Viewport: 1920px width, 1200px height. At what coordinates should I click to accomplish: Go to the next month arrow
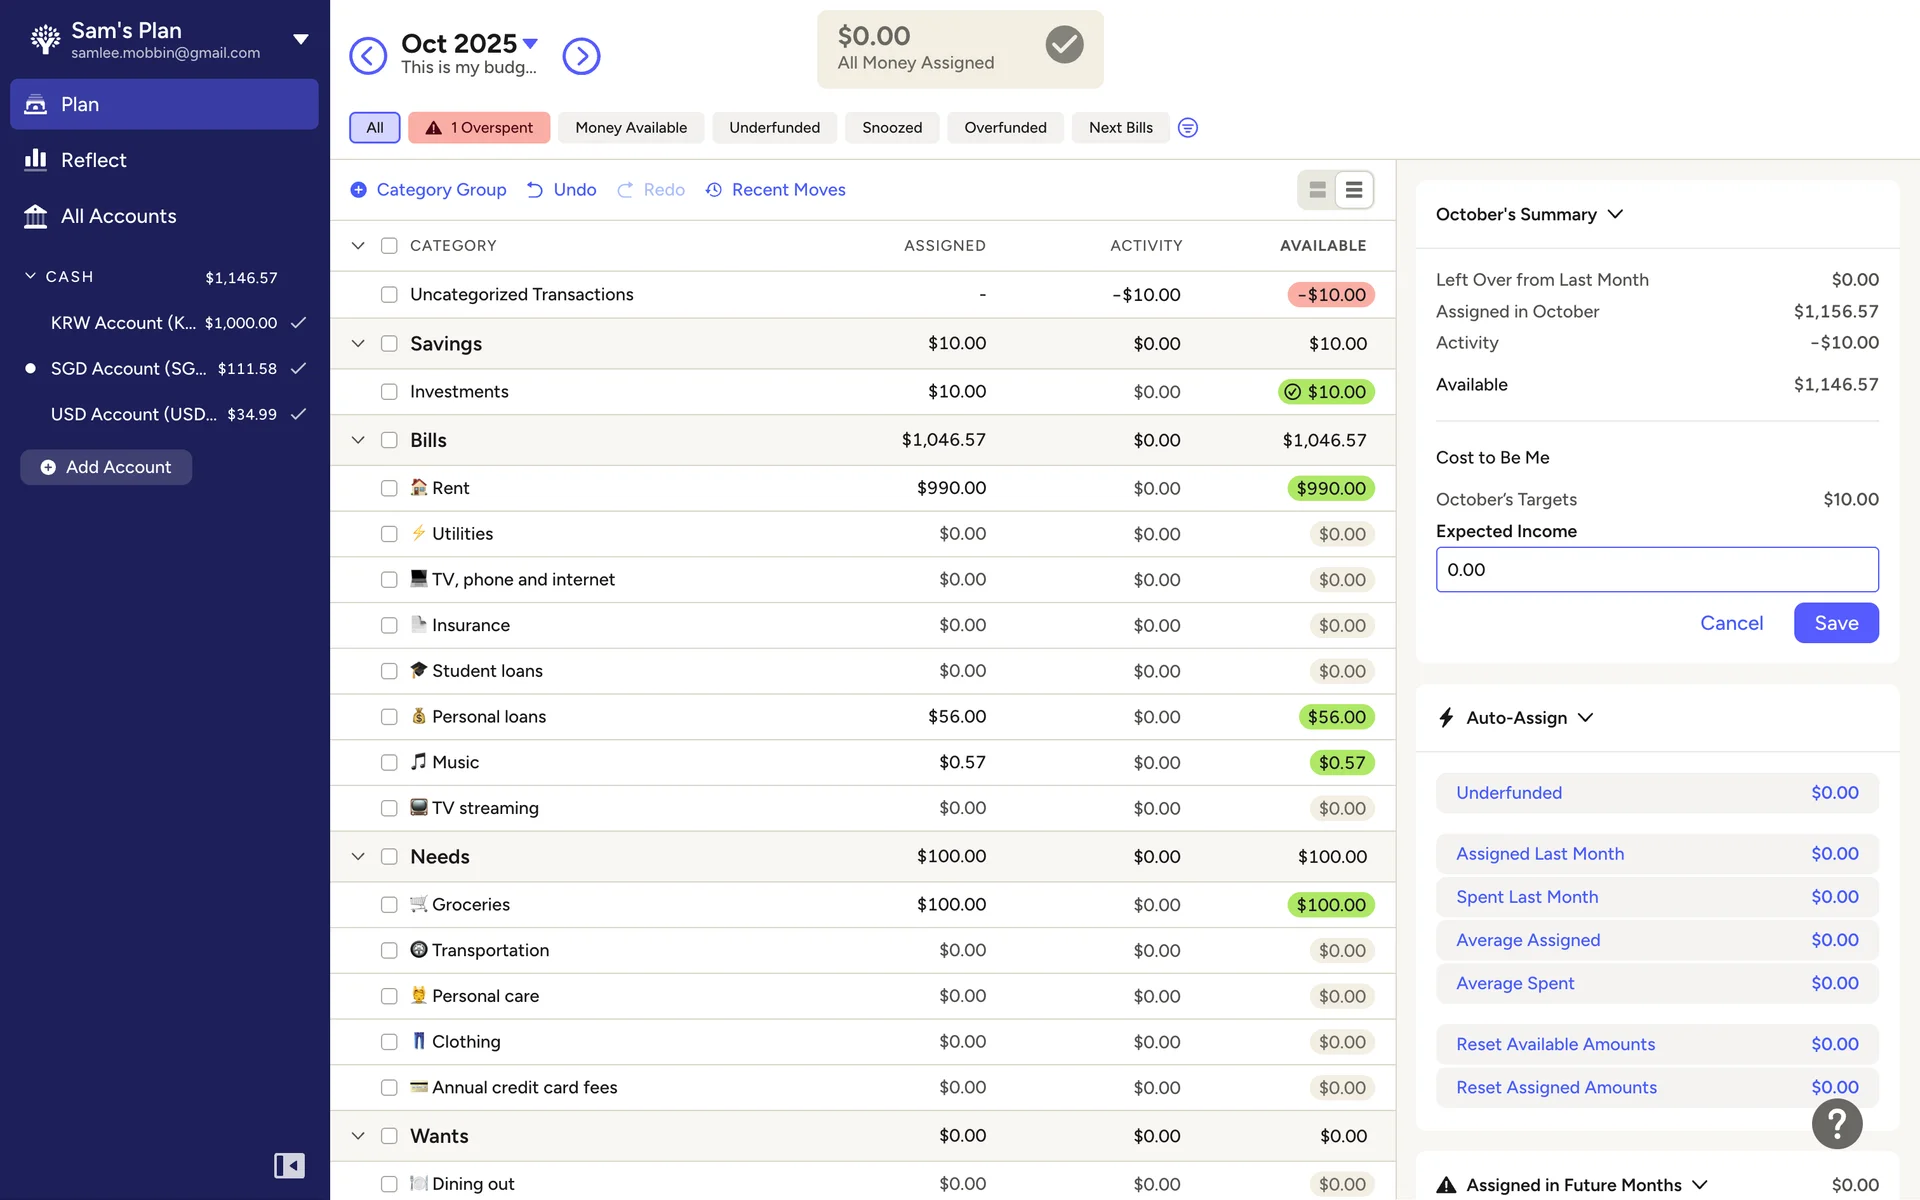pos(581,56)
